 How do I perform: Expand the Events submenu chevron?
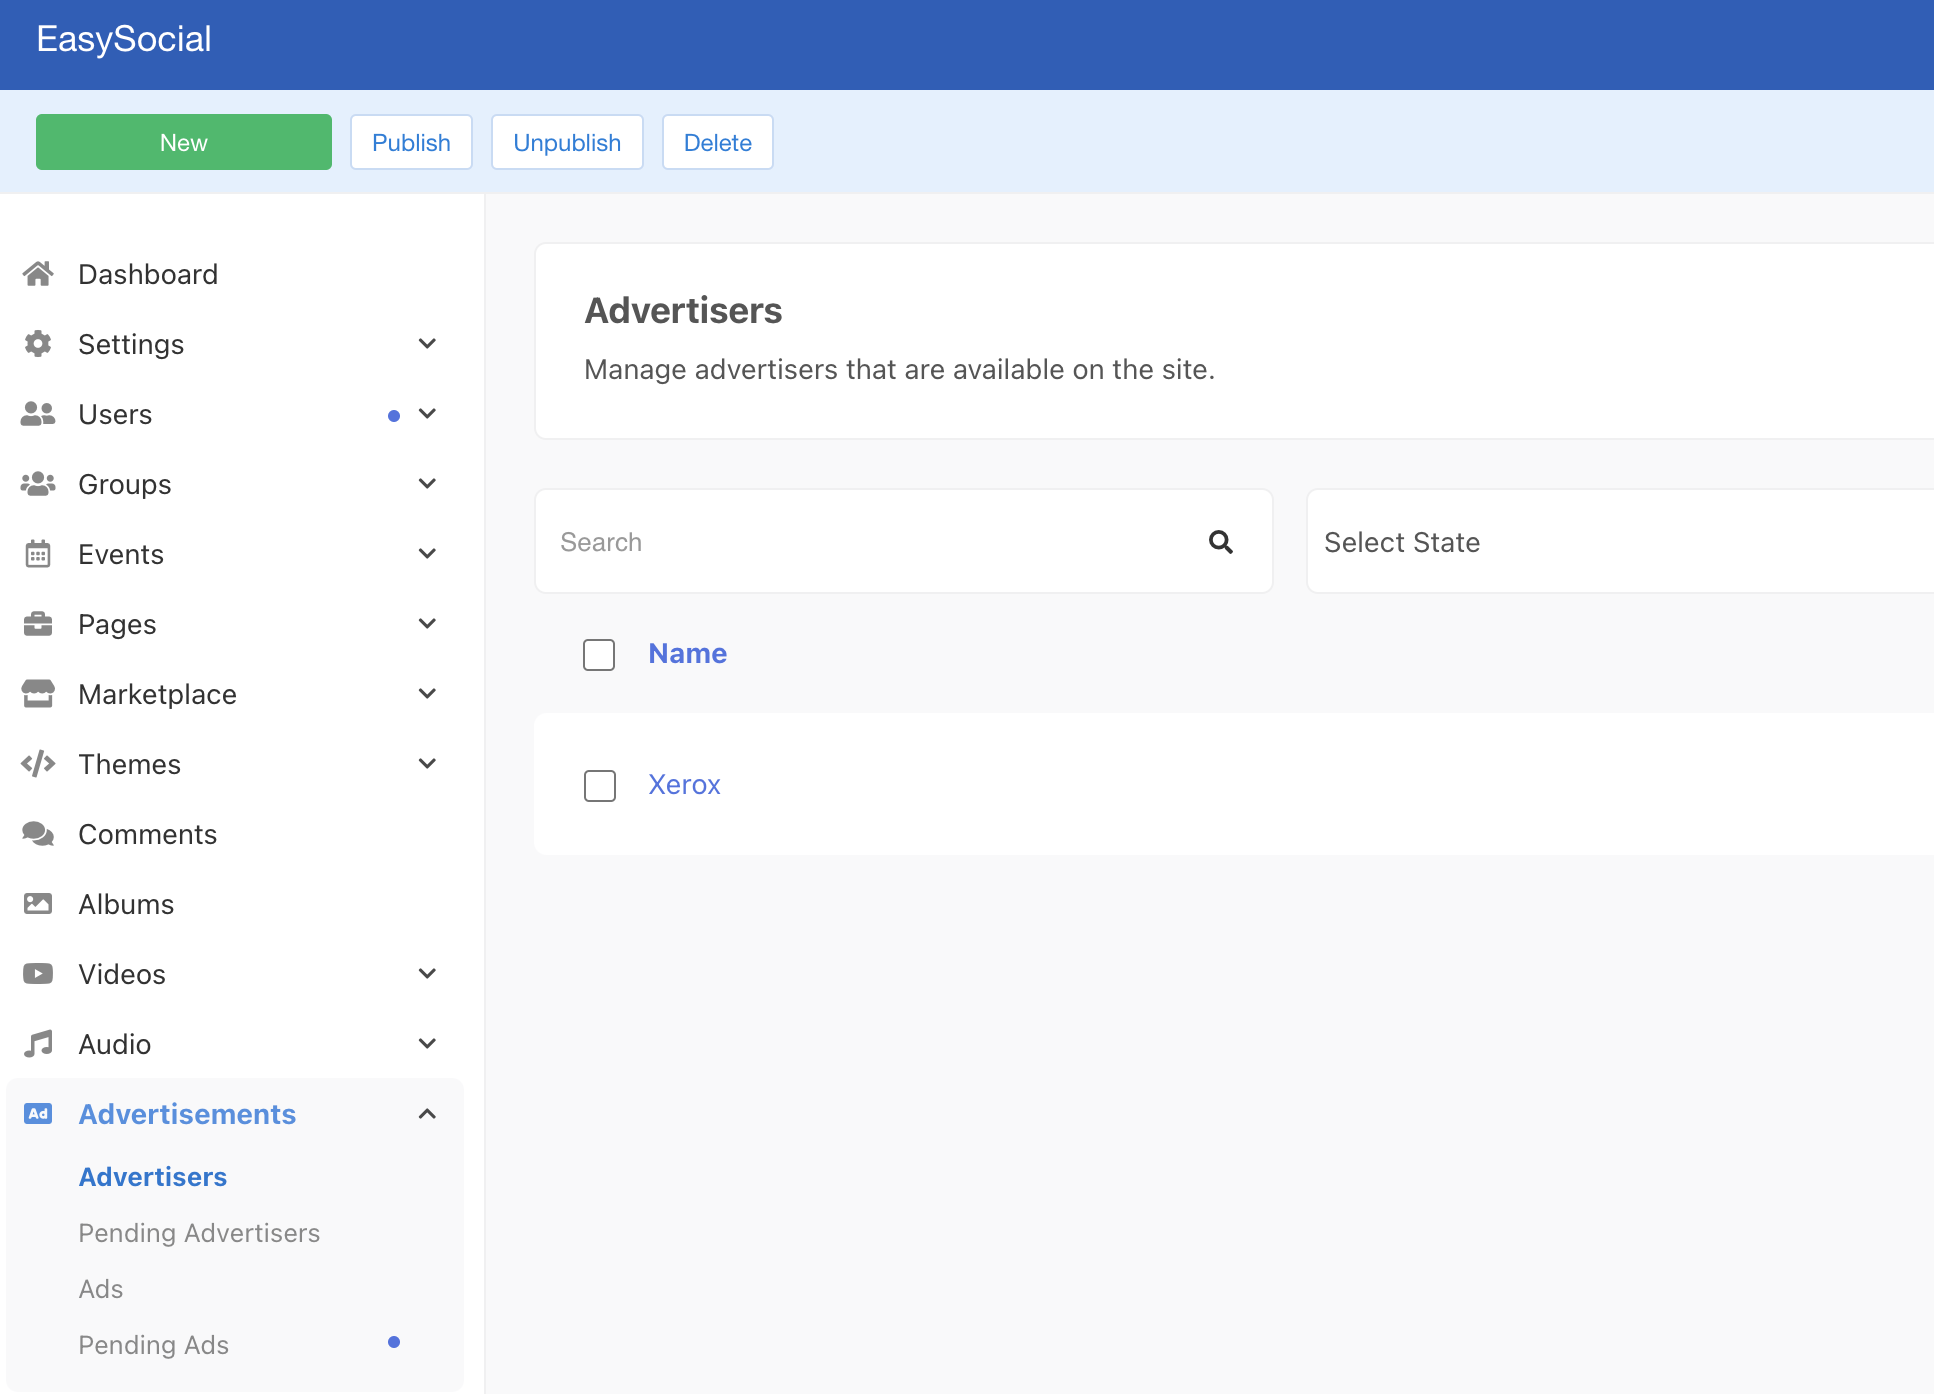tap(427, 554)
